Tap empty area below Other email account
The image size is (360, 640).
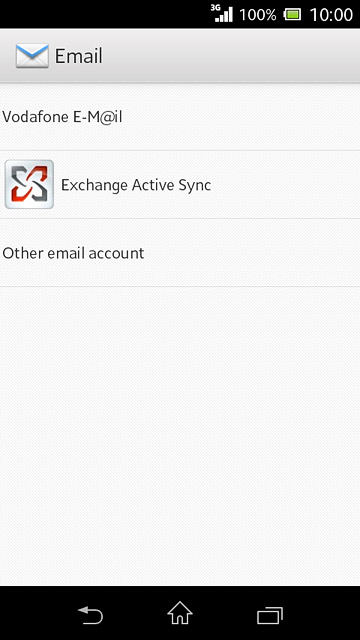coord(180,436)
